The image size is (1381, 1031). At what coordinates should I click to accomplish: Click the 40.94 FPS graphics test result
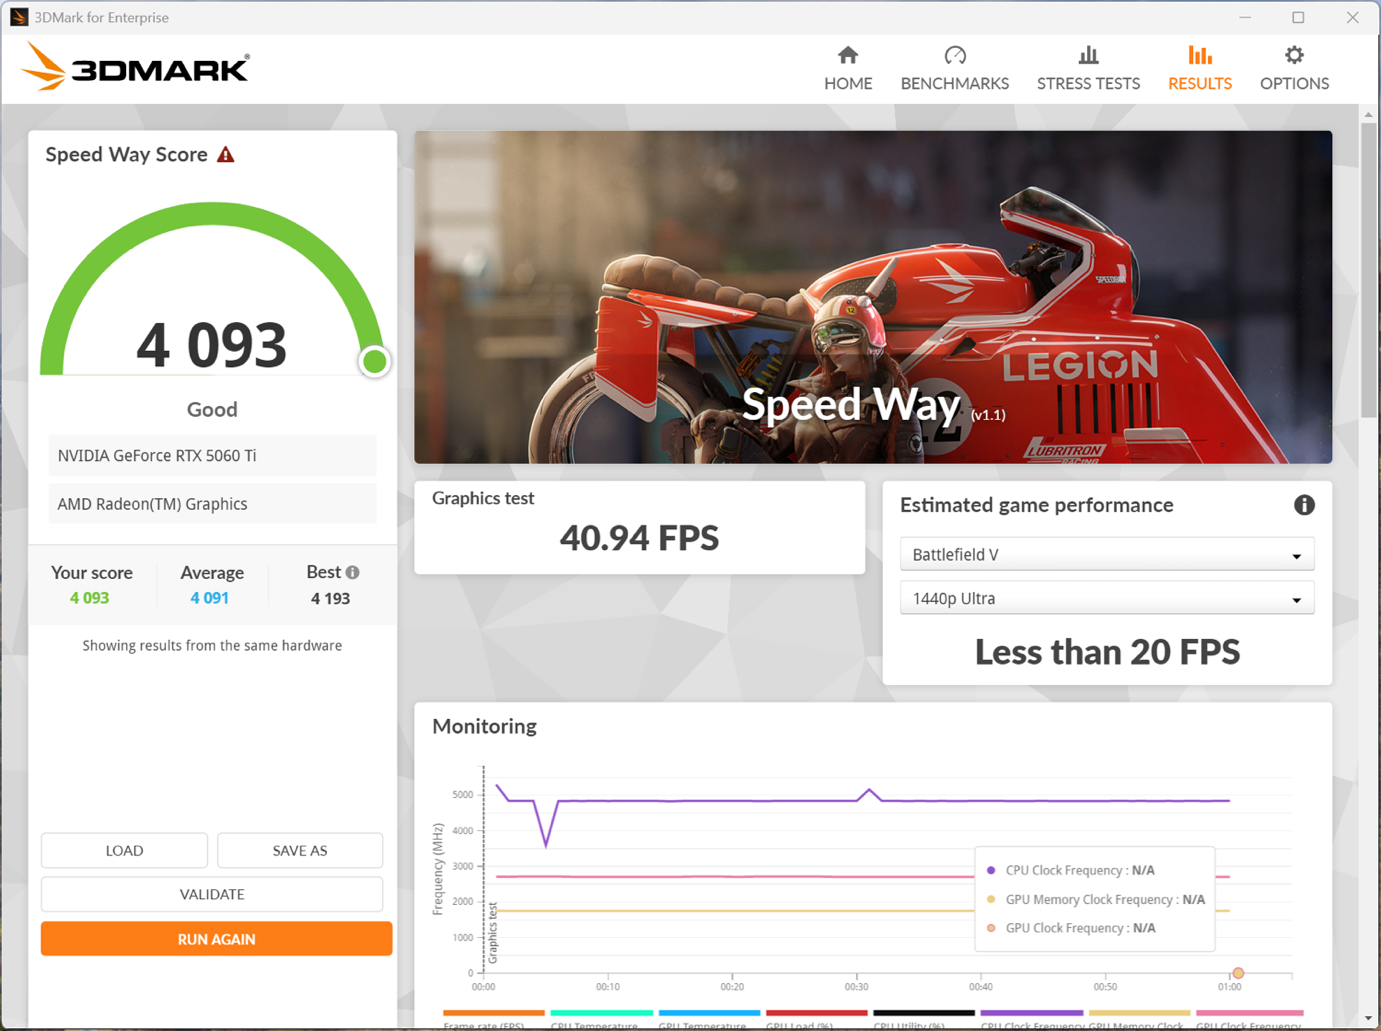pos(639,539)
